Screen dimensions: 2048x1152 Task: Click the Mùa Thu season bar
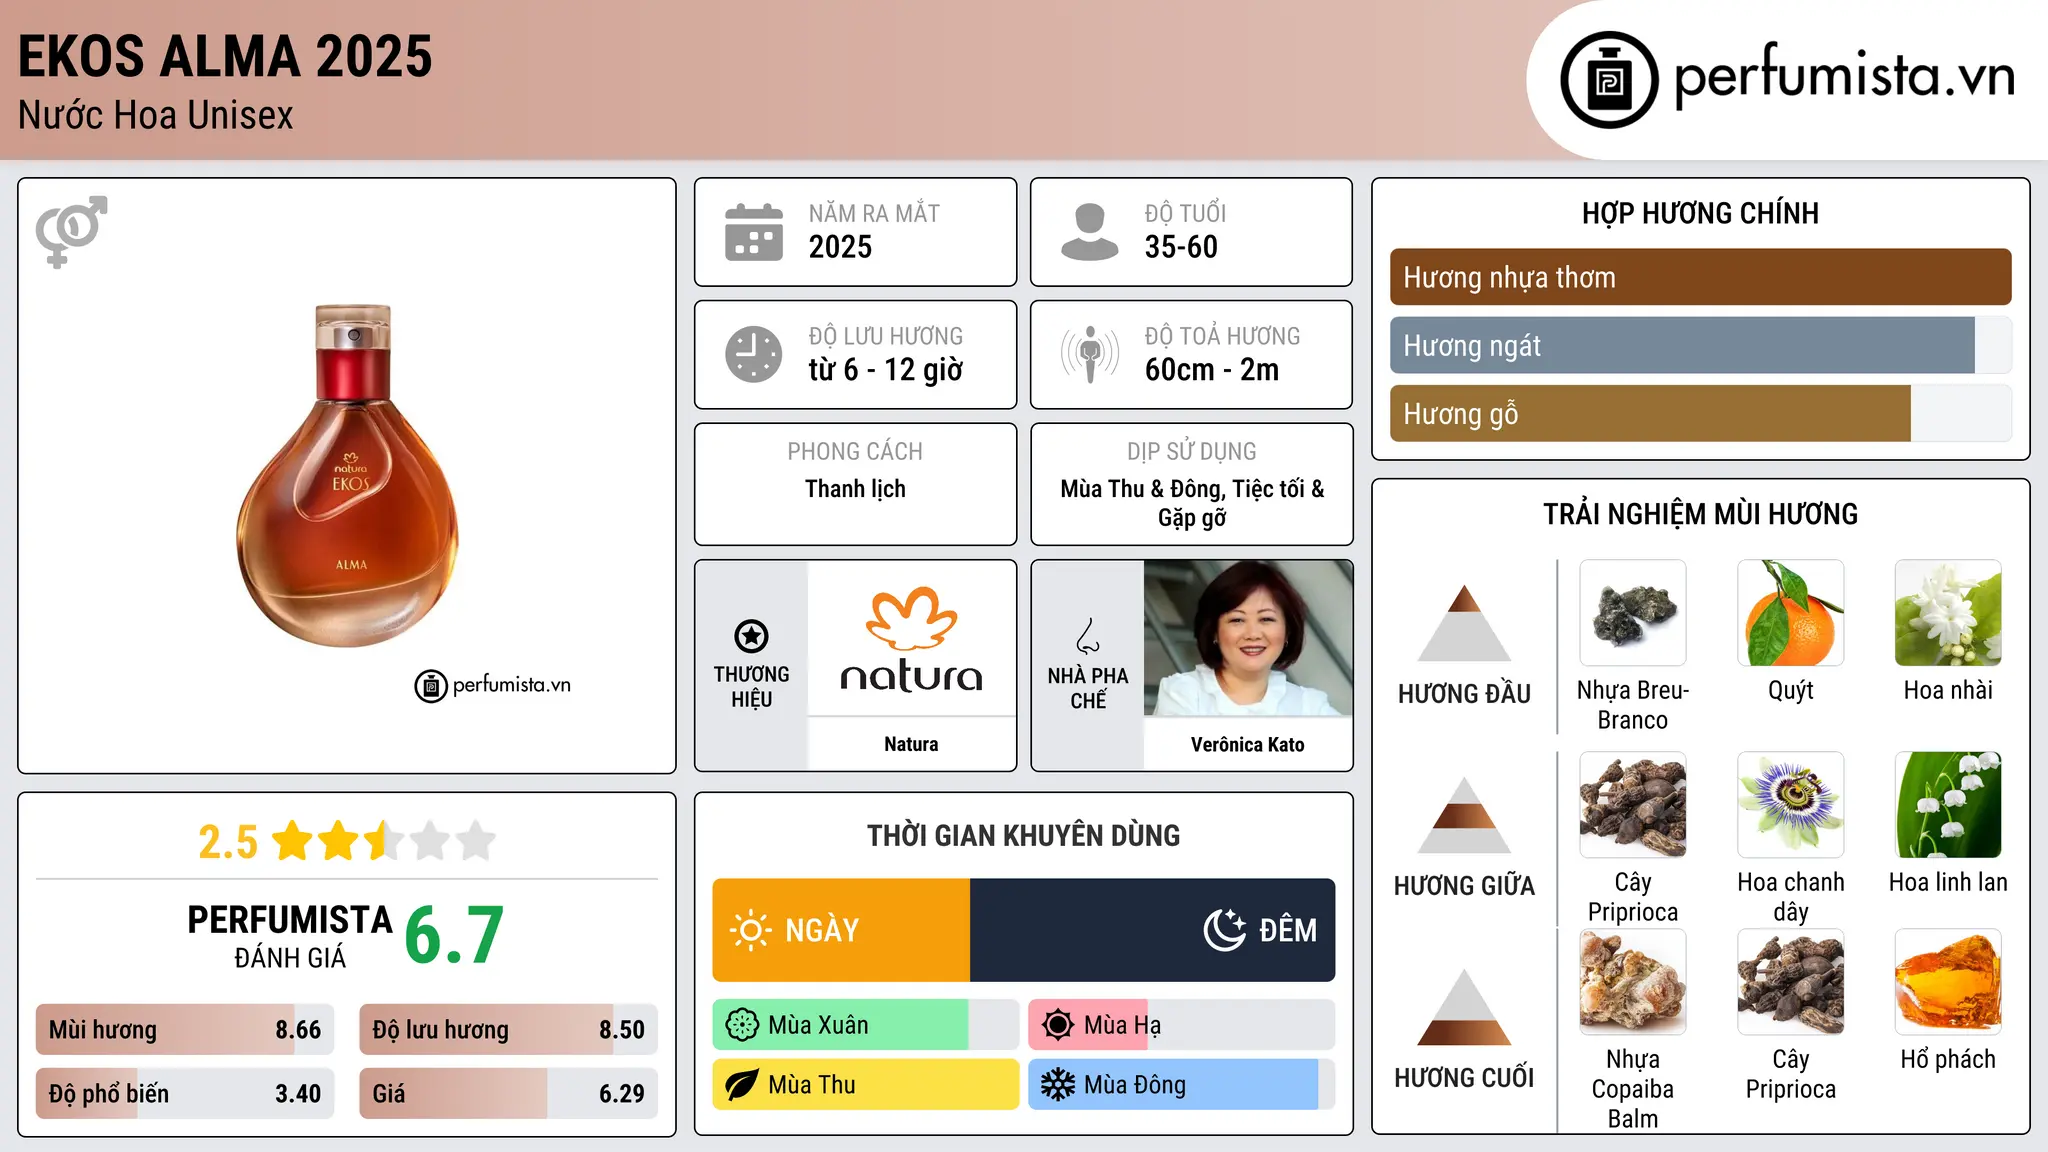866,1085
